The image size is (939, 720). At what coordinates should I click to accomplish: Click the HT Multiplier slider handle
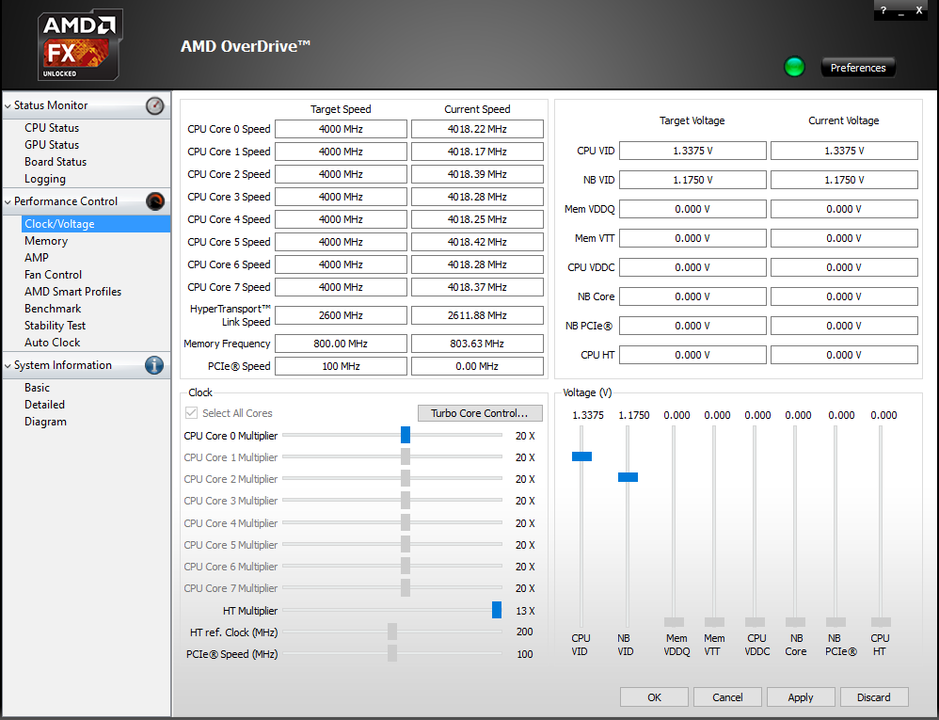pyautogui.click(x=496, y=610)
